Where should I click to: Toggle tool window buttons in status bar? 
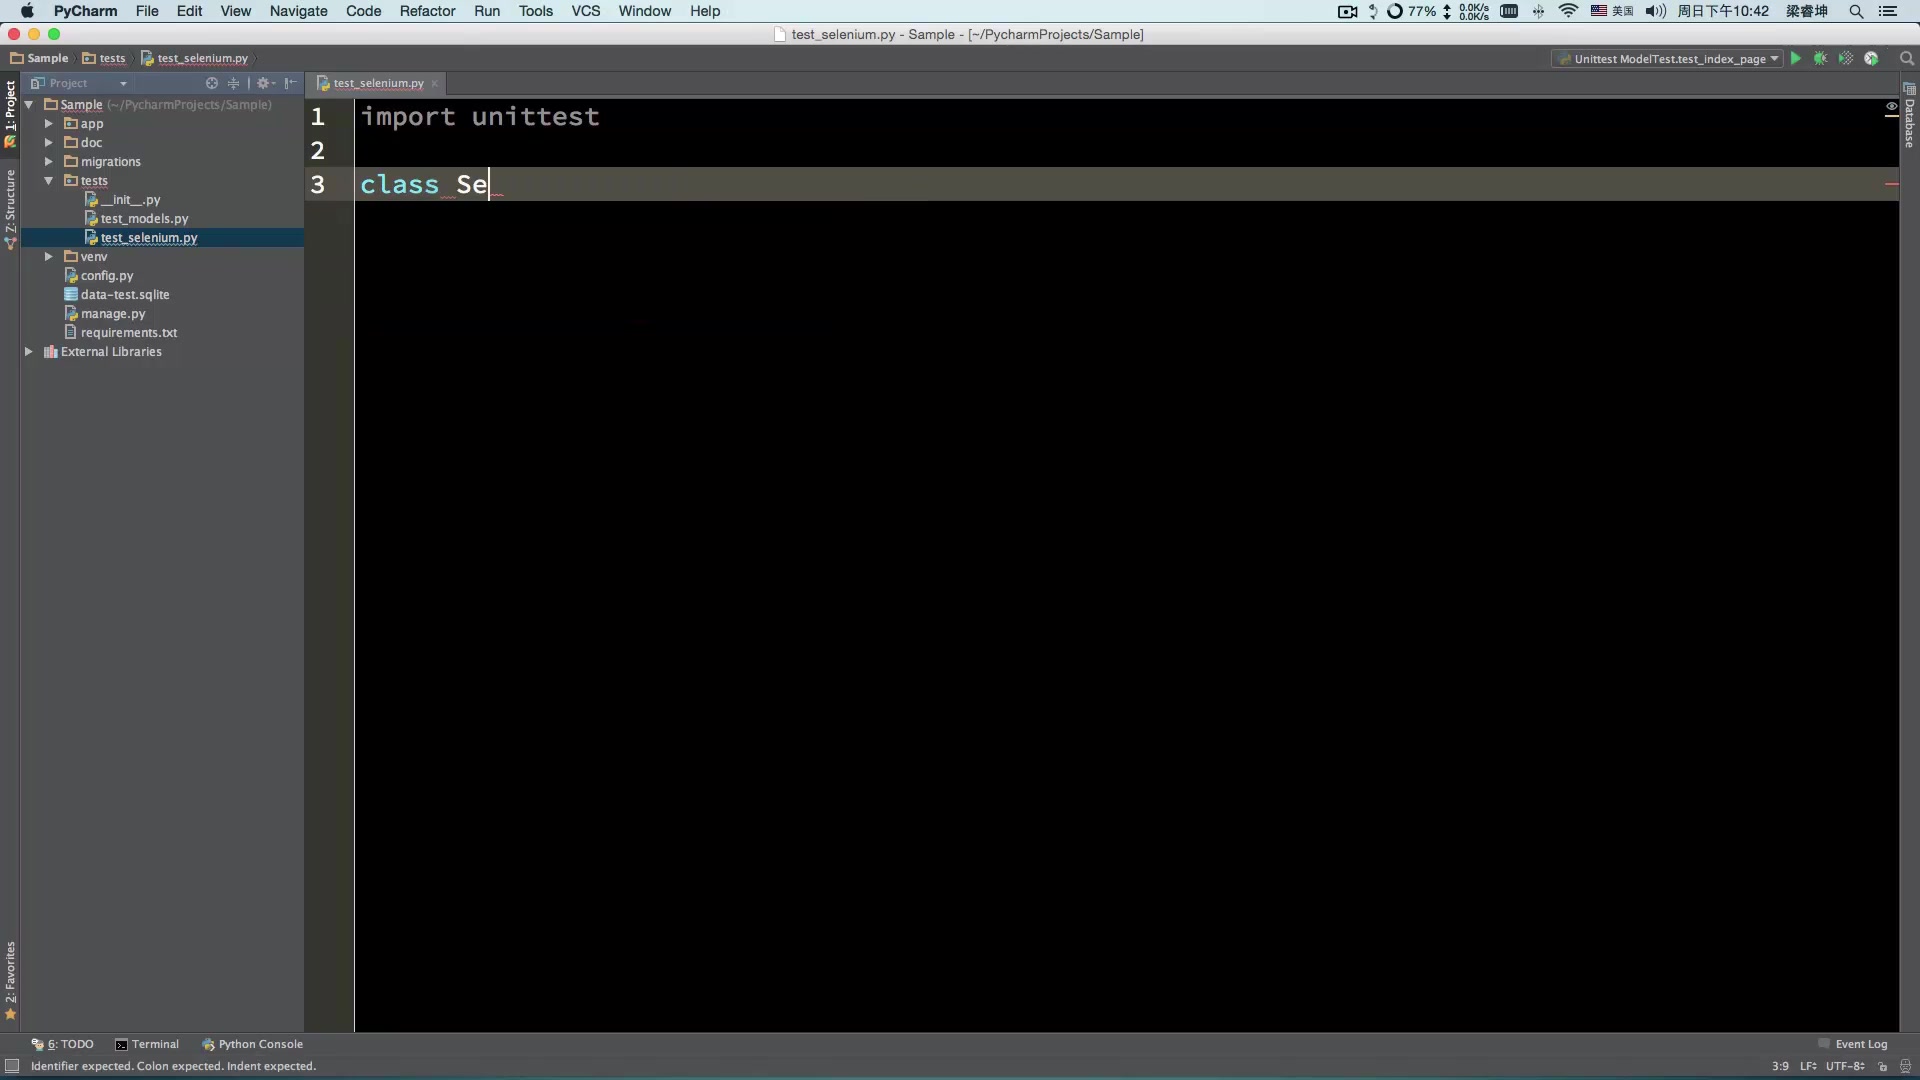tap(12, 1066)
